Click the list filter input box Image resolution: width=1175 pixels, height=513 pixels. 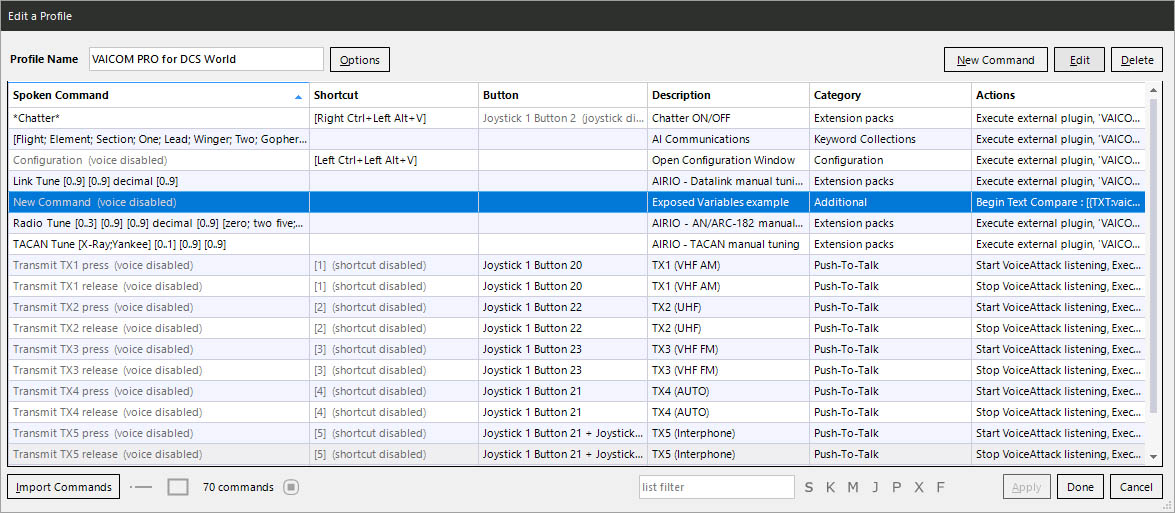[x=716, y=487]
